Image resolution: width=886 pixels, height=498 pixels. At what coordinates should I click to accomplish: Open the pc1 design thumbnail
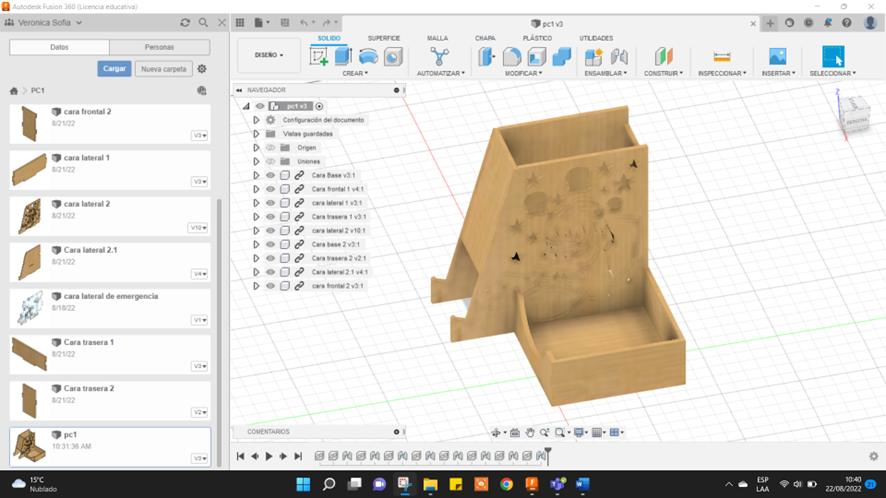[29, 445]
